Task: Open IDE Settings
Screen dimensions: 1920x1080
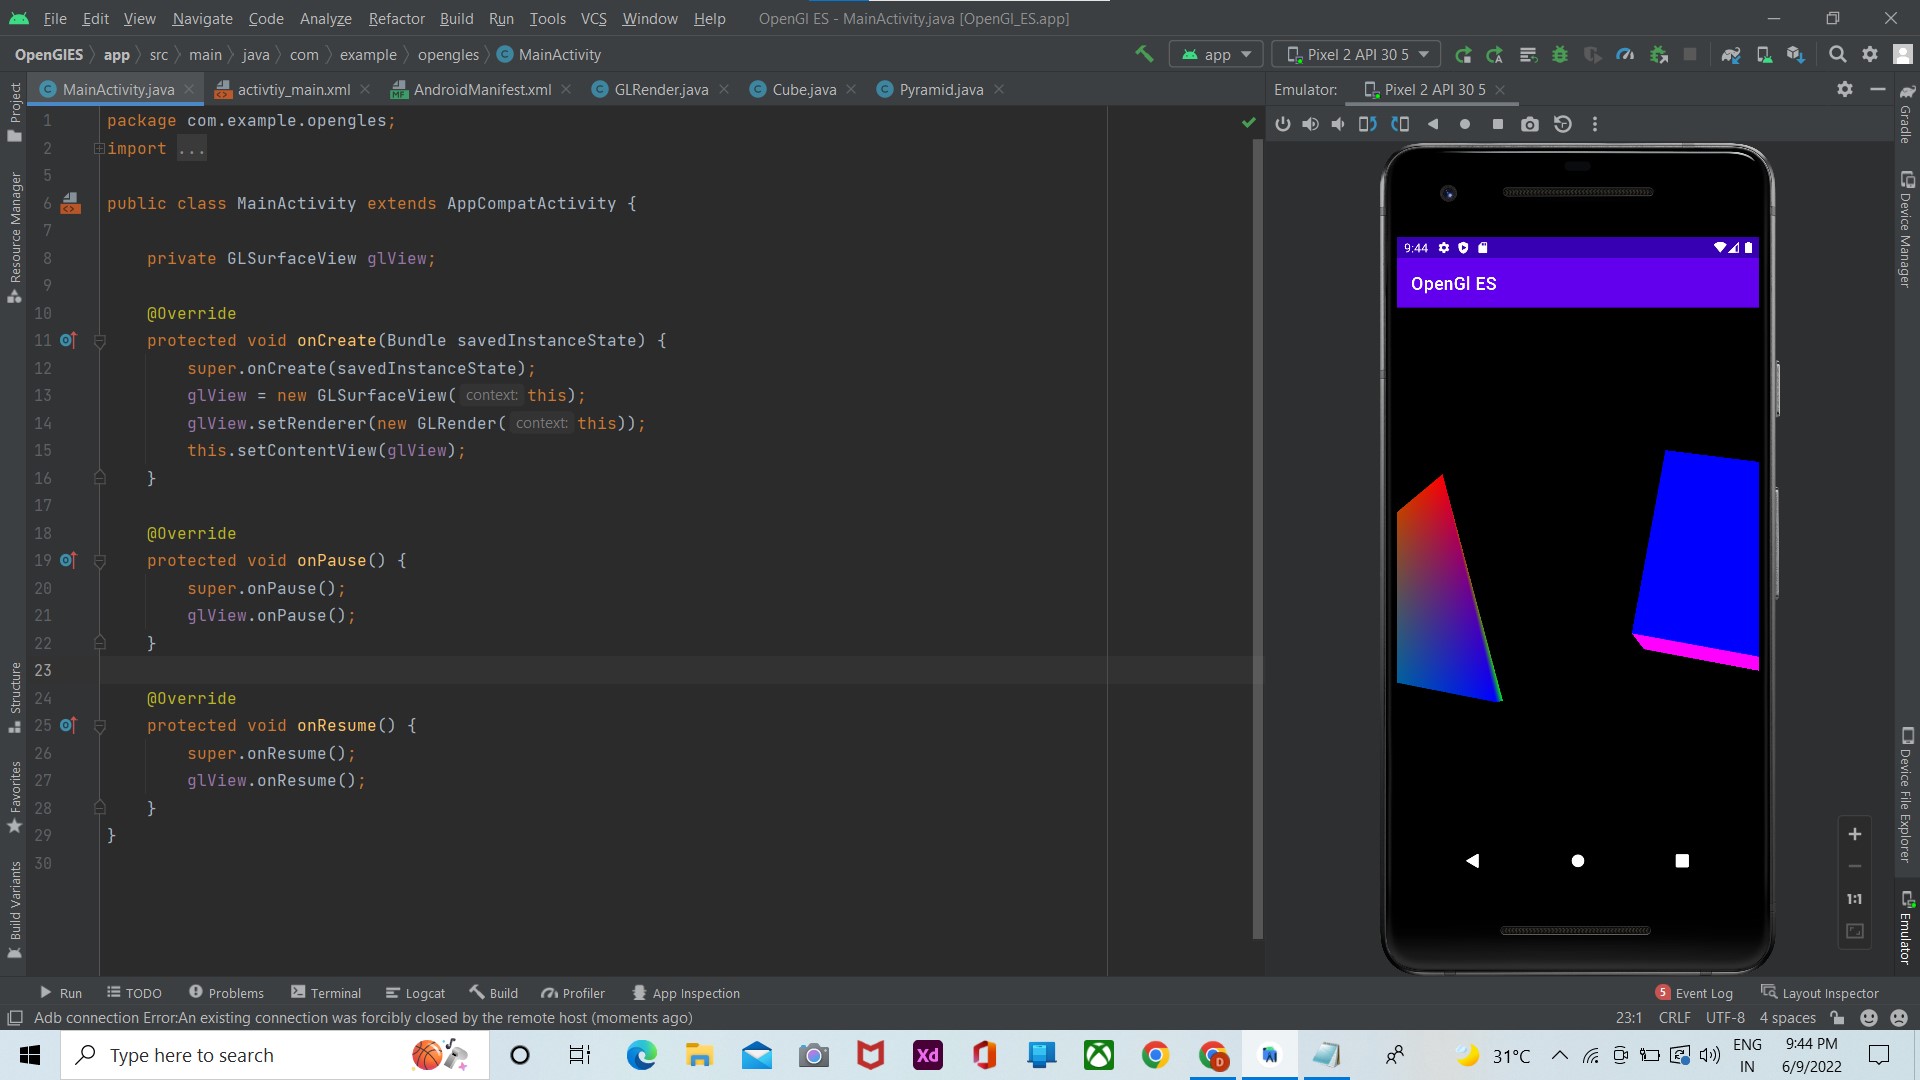Action: [1870, 54]
